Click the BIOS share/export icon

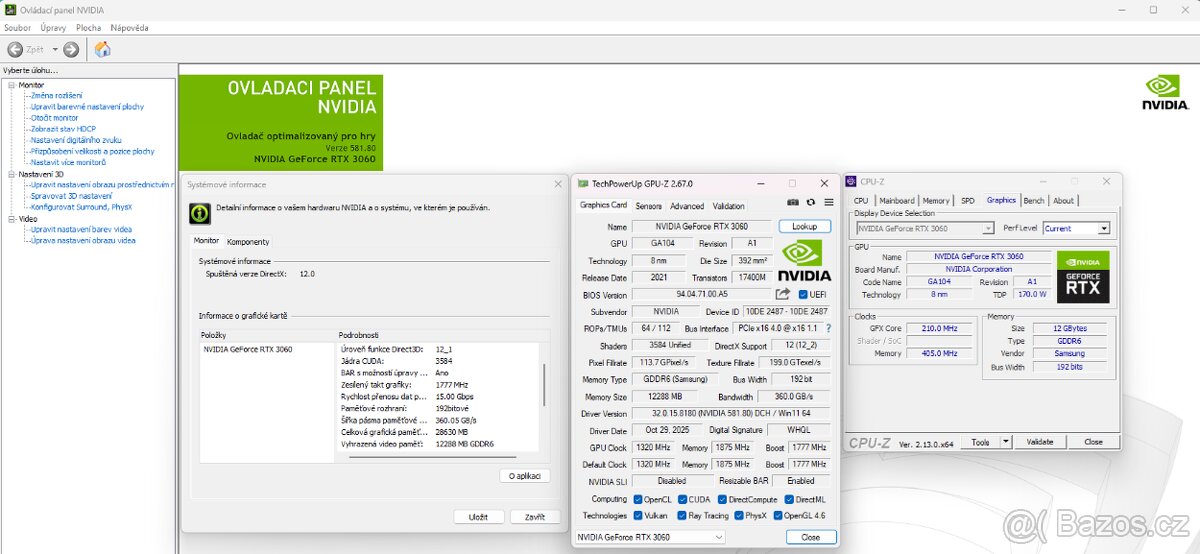(783, 294)
